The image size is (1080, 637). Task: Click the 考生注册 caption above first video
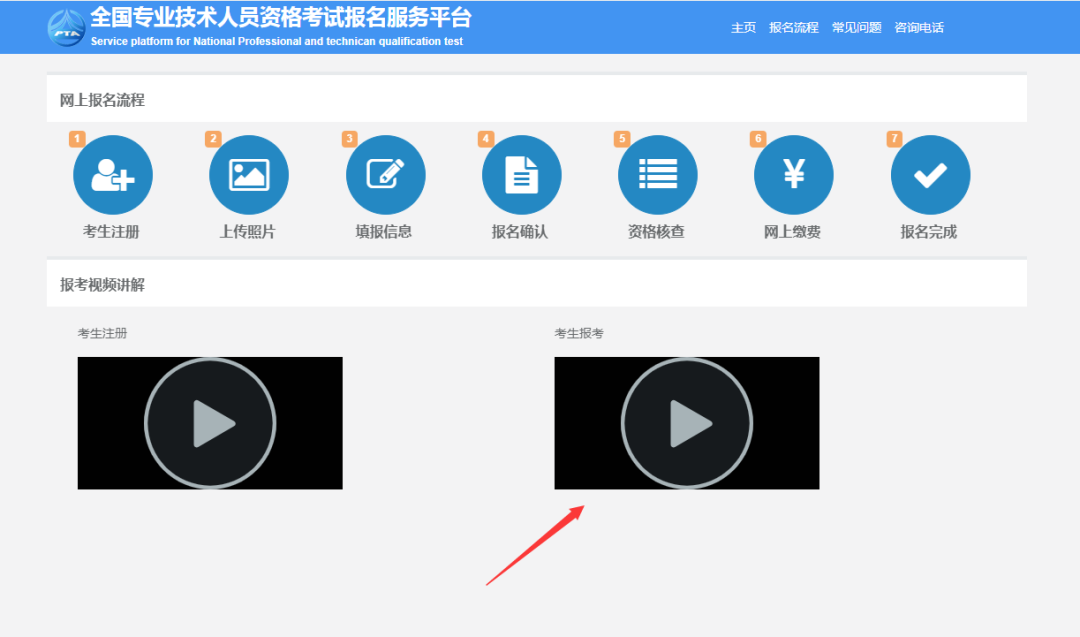click(103, 333)
